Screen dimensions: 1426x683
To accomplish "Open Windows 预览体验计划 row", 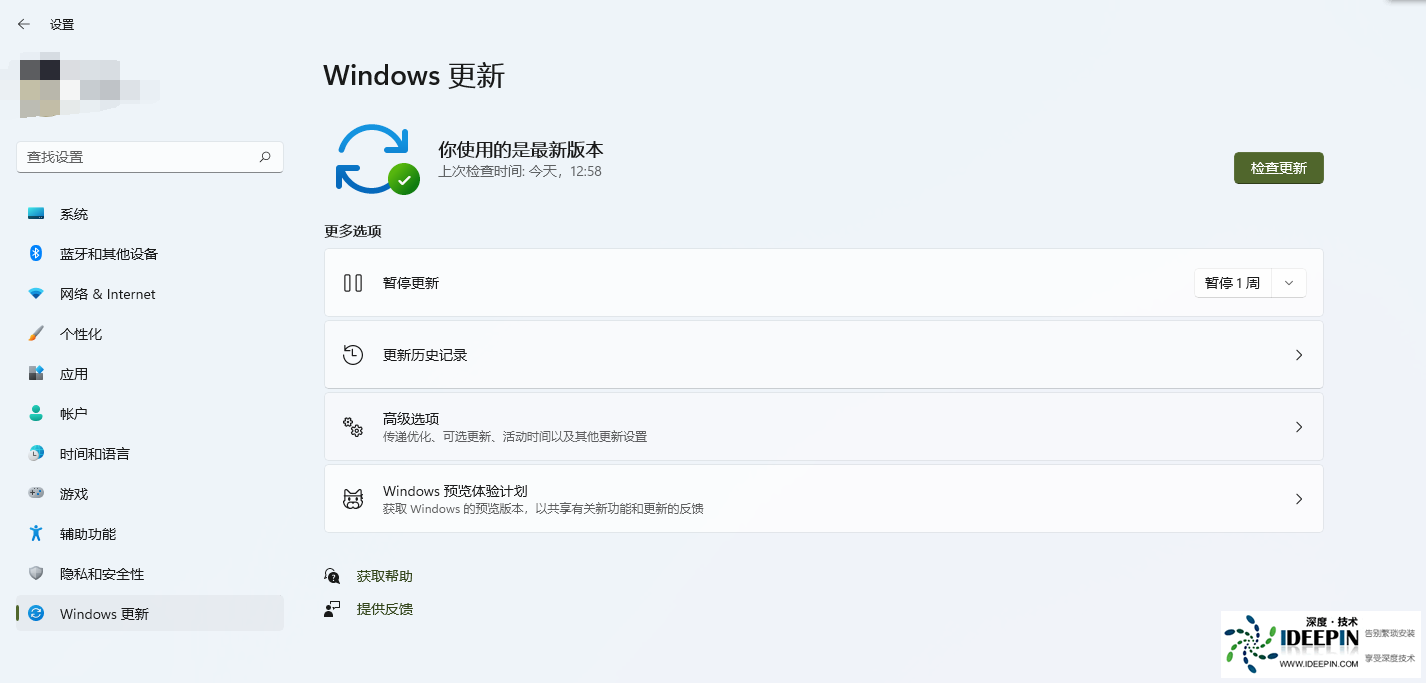I will [x=824, y=499].
